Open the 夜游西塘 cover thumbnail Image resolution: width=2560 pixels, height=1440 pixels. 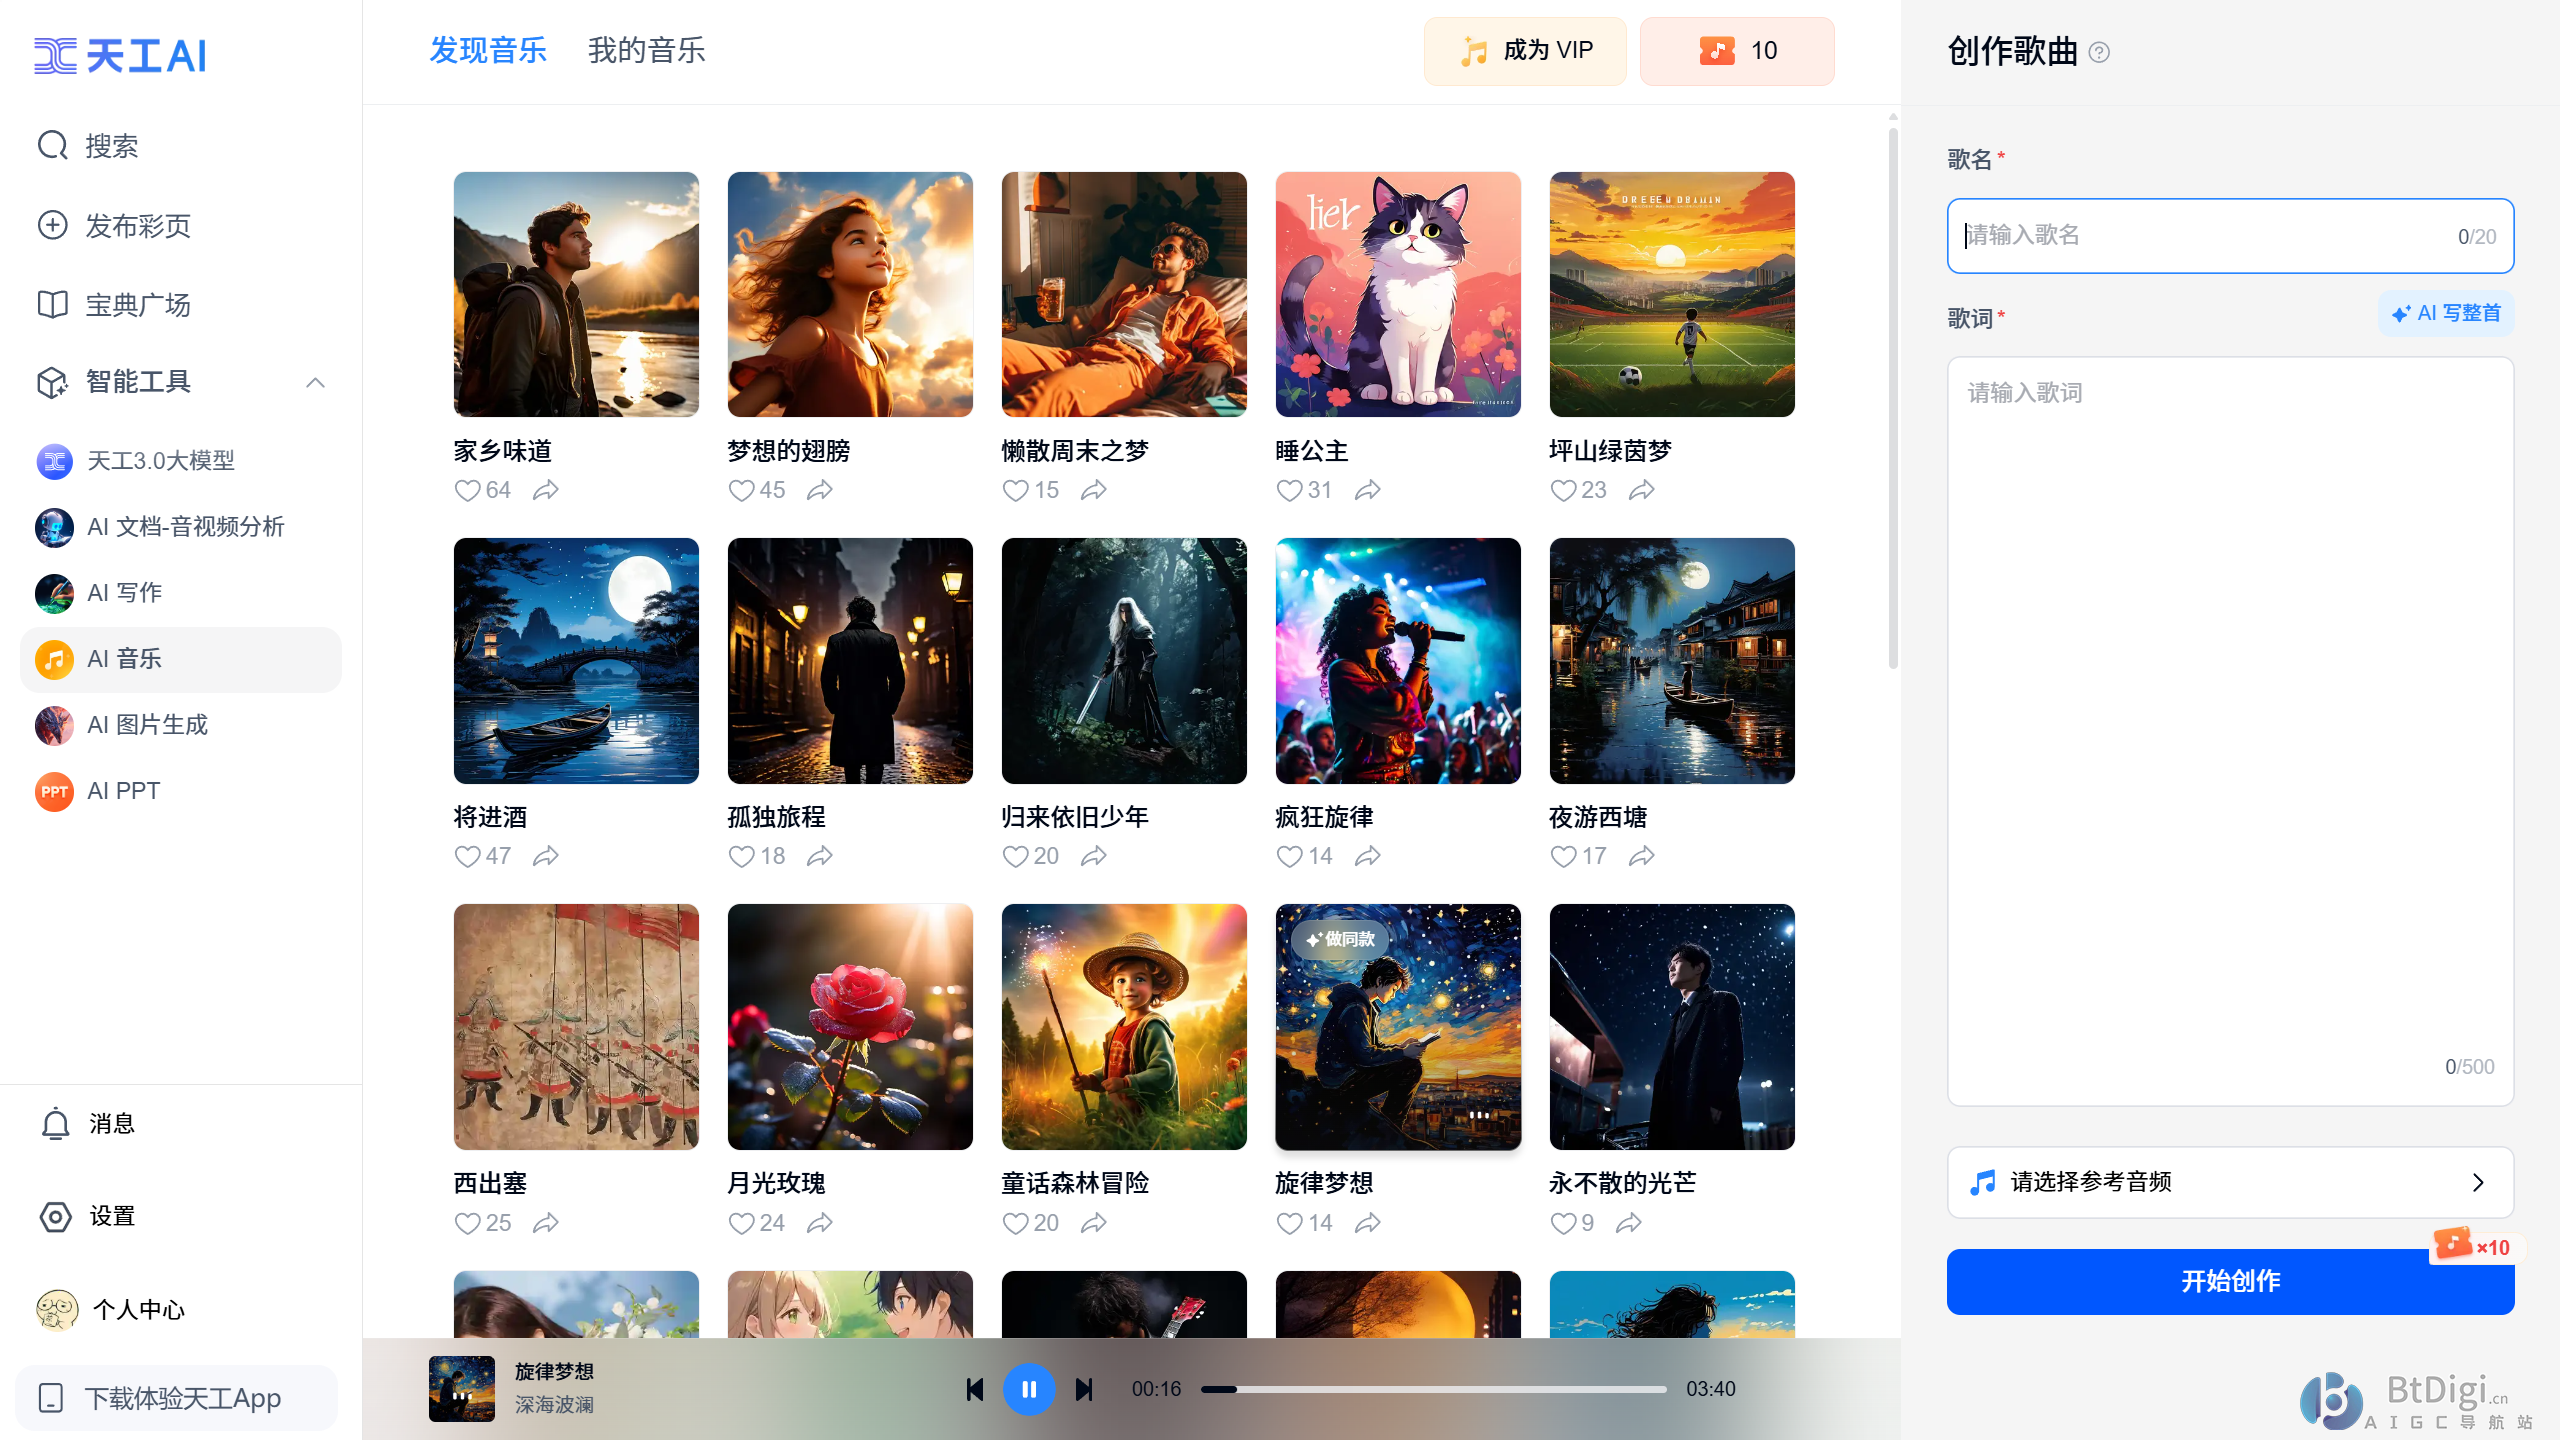[1672, 661]
